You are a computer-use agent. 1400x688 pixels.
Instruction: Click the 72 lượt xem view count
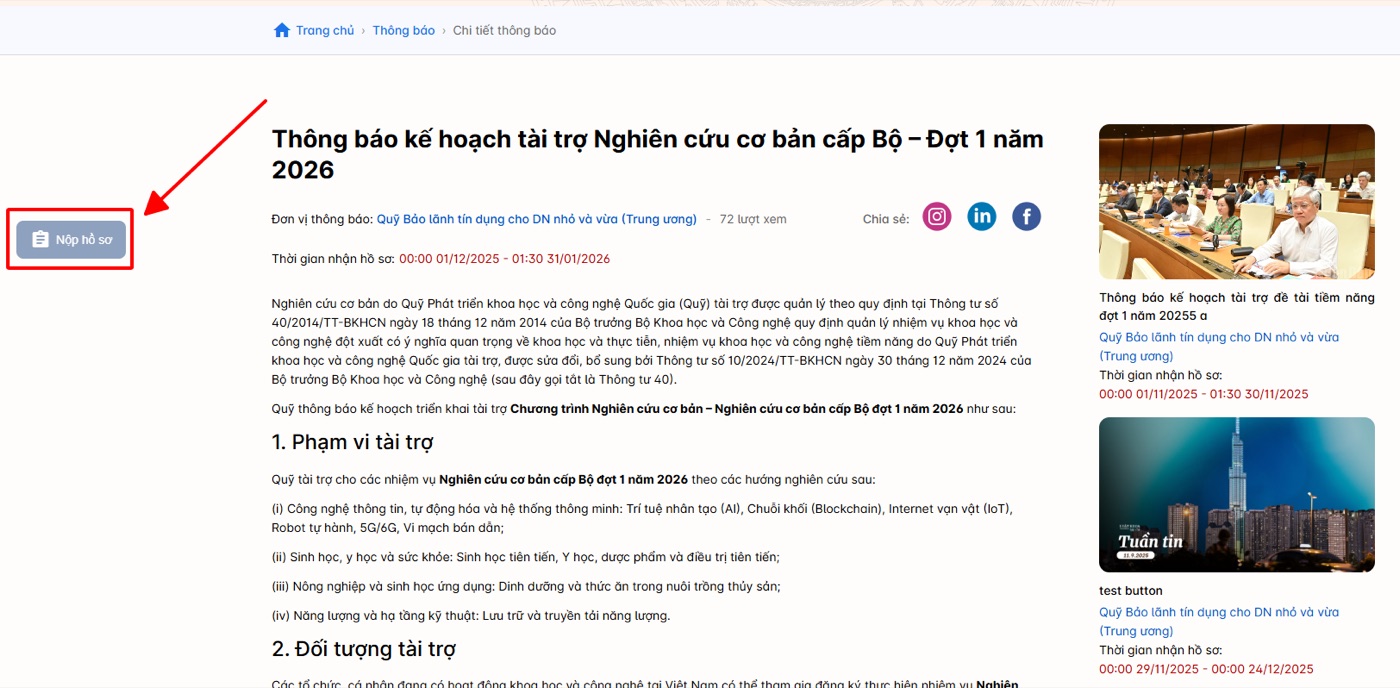pyautogui.click(x=753, y=219)
